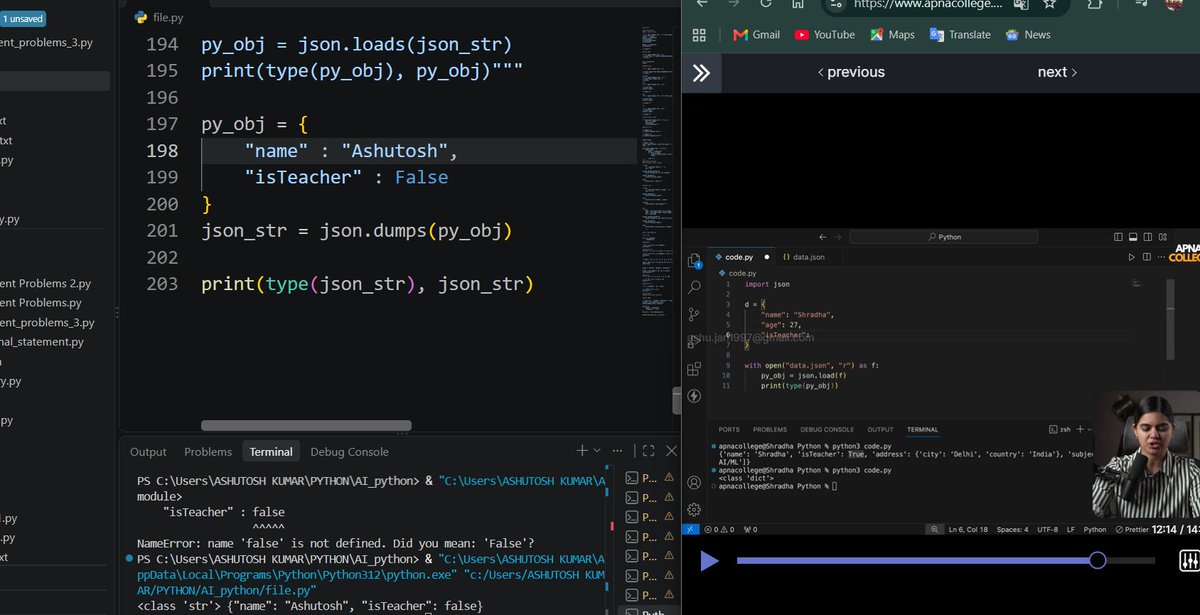Open nal_statement.py in the file explorer
Image resolution: width=1200 pixels, height=615 pixels.
tap(42, 342)
